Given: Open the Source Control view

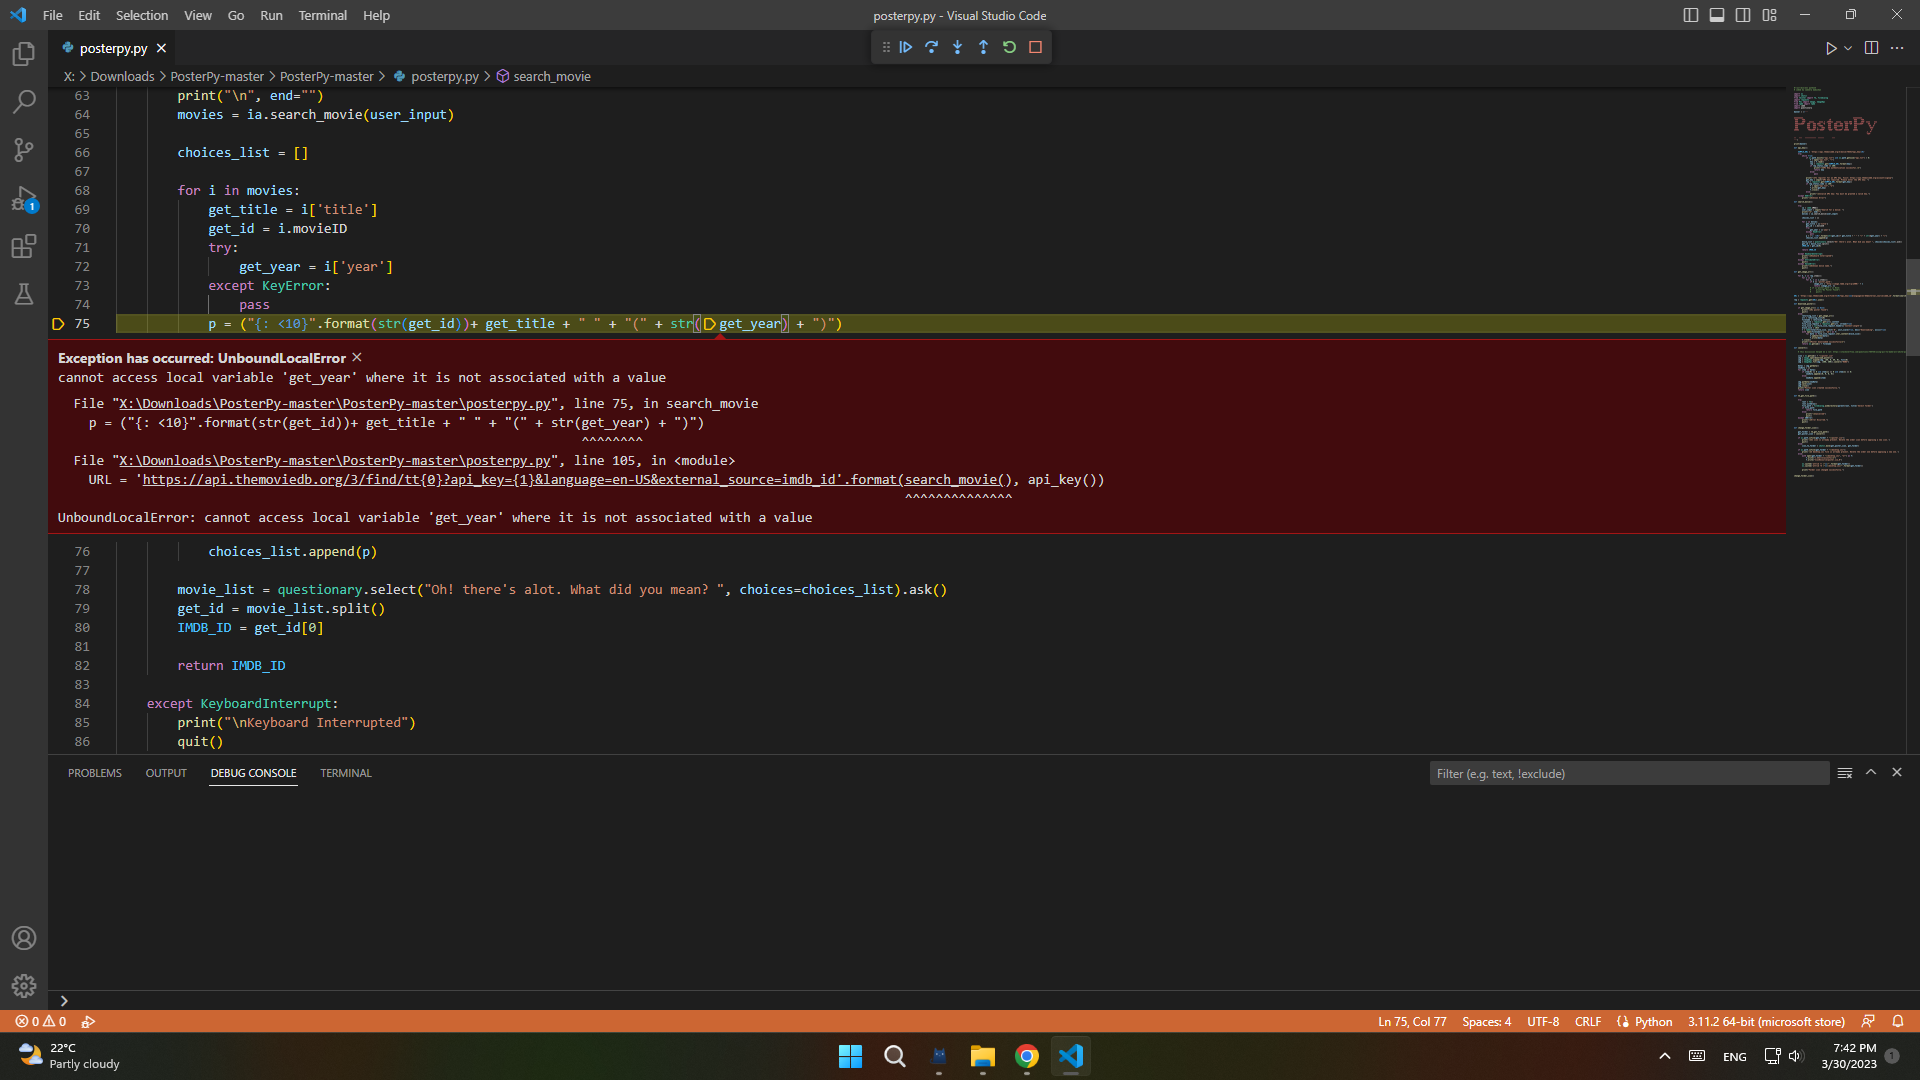Looking at the screenshot, I should coord(24,150).
